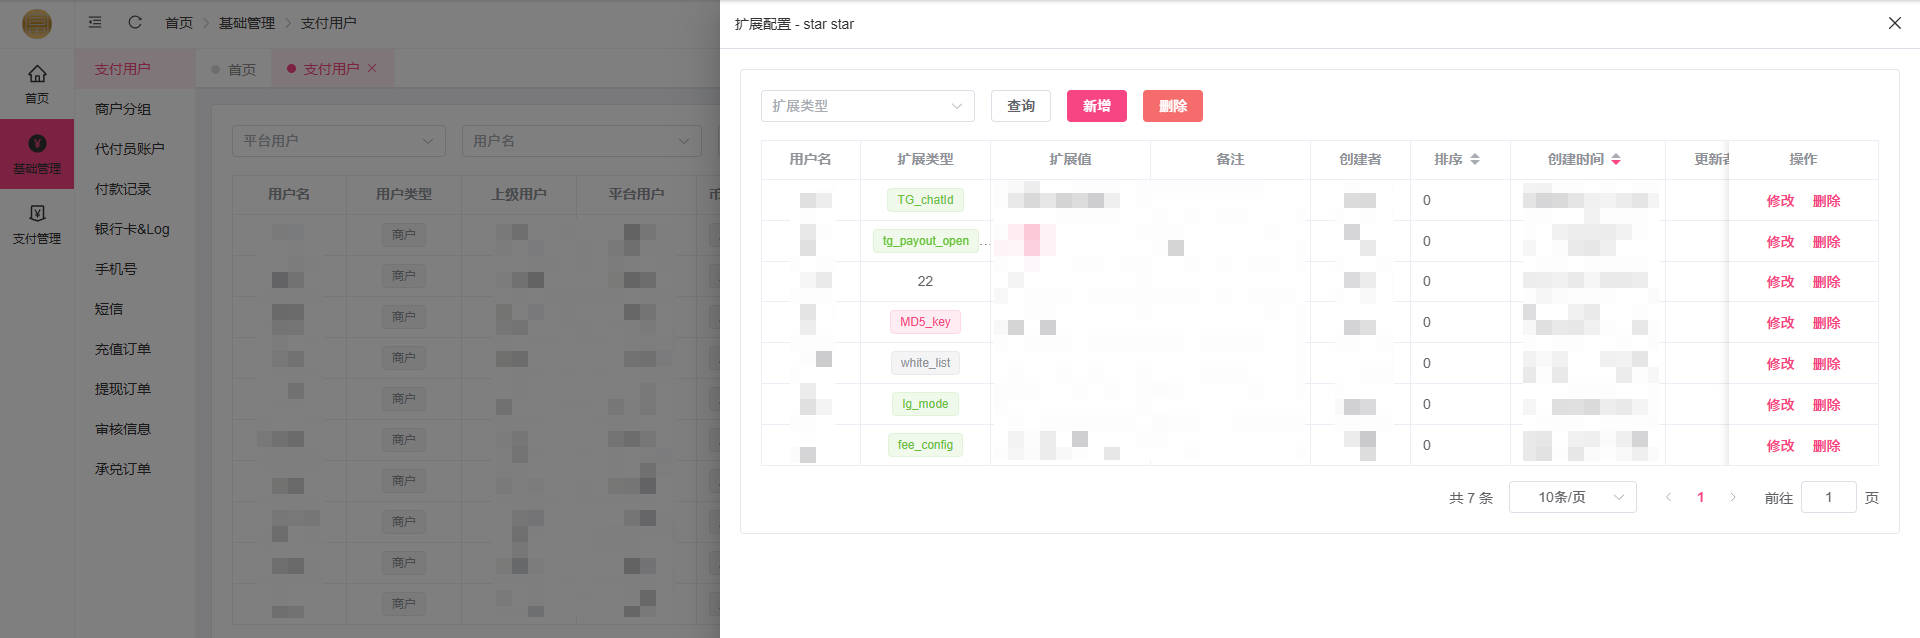Click the menu collapse icon in header

click(x=95, y=22)
